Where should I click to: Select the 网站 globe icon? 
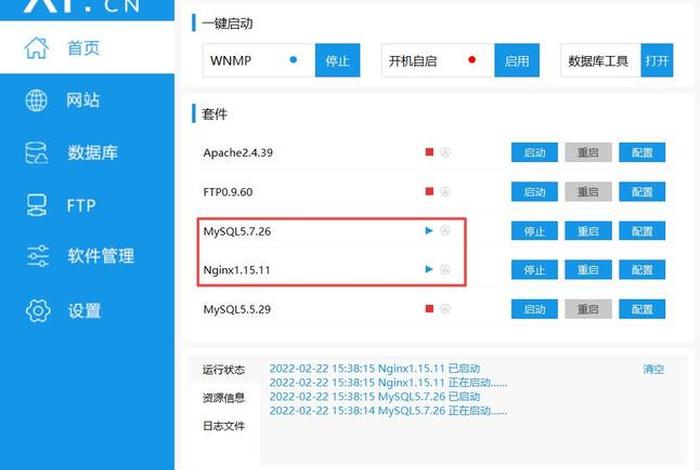point(36,100)
